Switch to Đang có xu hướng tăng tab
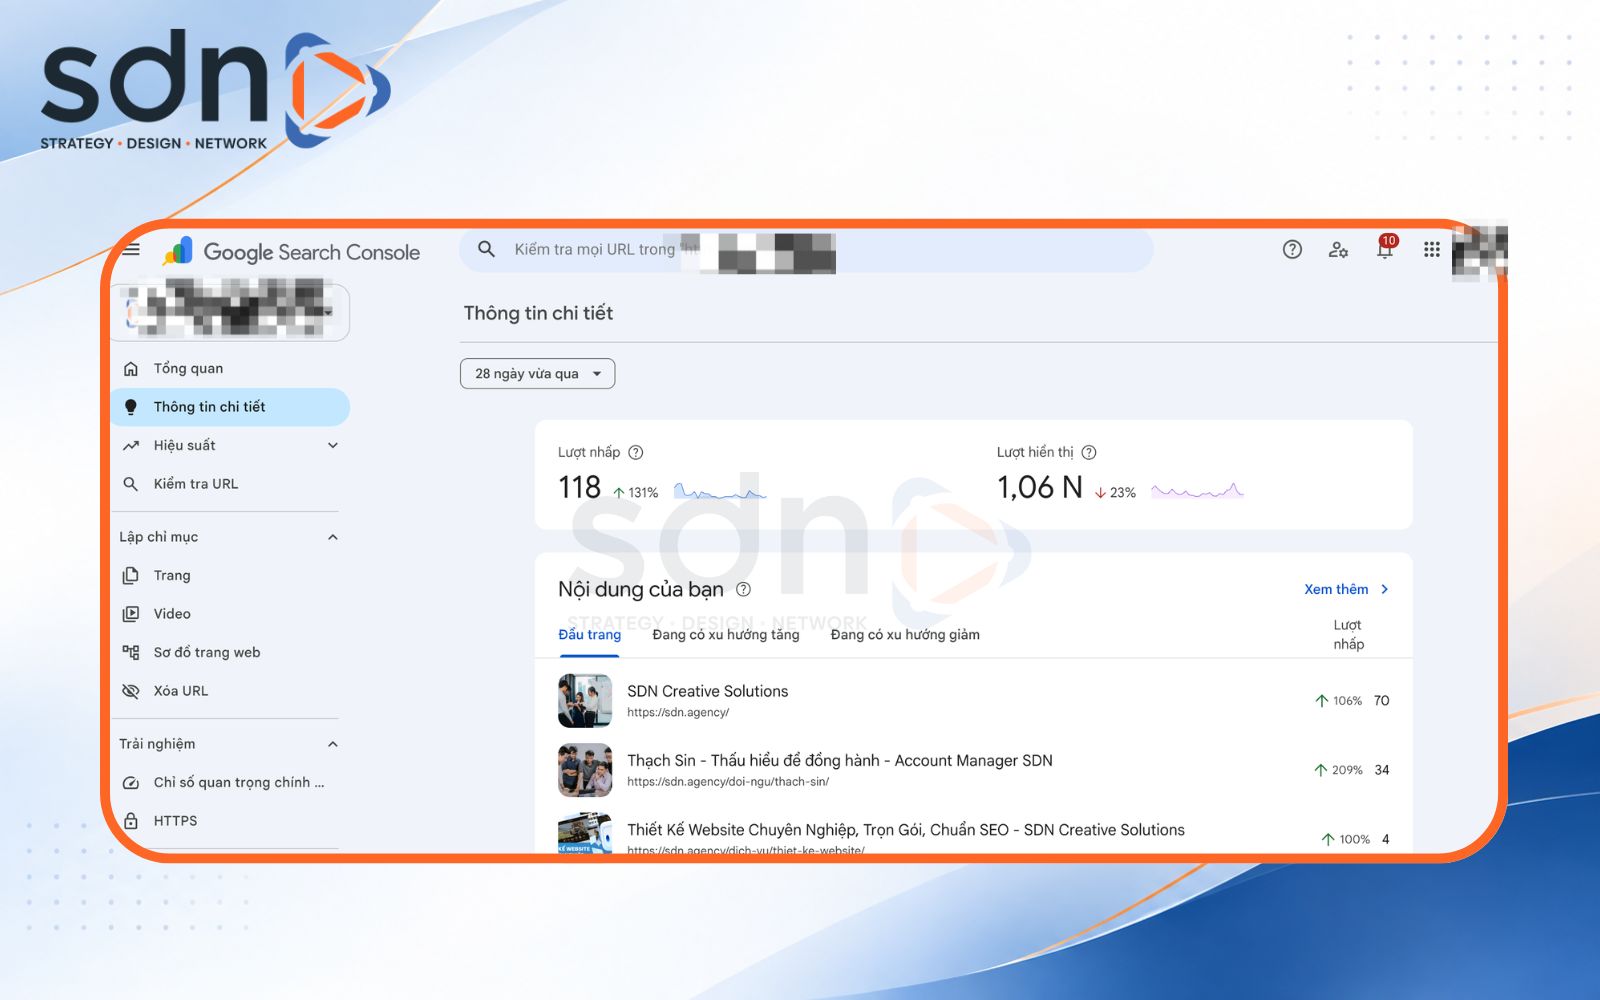The height and width of the screenshot is (1000, 1600). pyautogui.click(x=726, y=635)
